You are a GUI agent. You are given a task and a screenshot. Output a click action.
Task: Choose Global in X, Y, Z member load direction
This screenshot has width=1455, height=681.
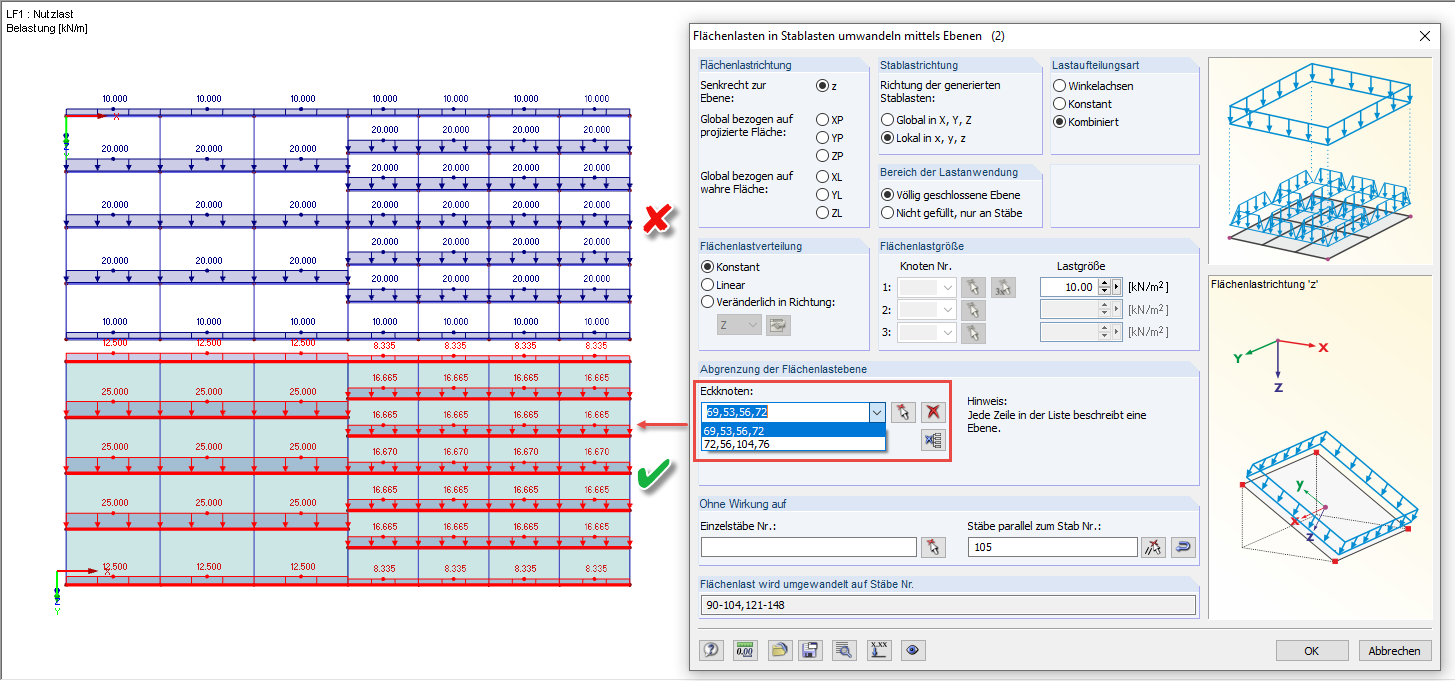point(887,120)
